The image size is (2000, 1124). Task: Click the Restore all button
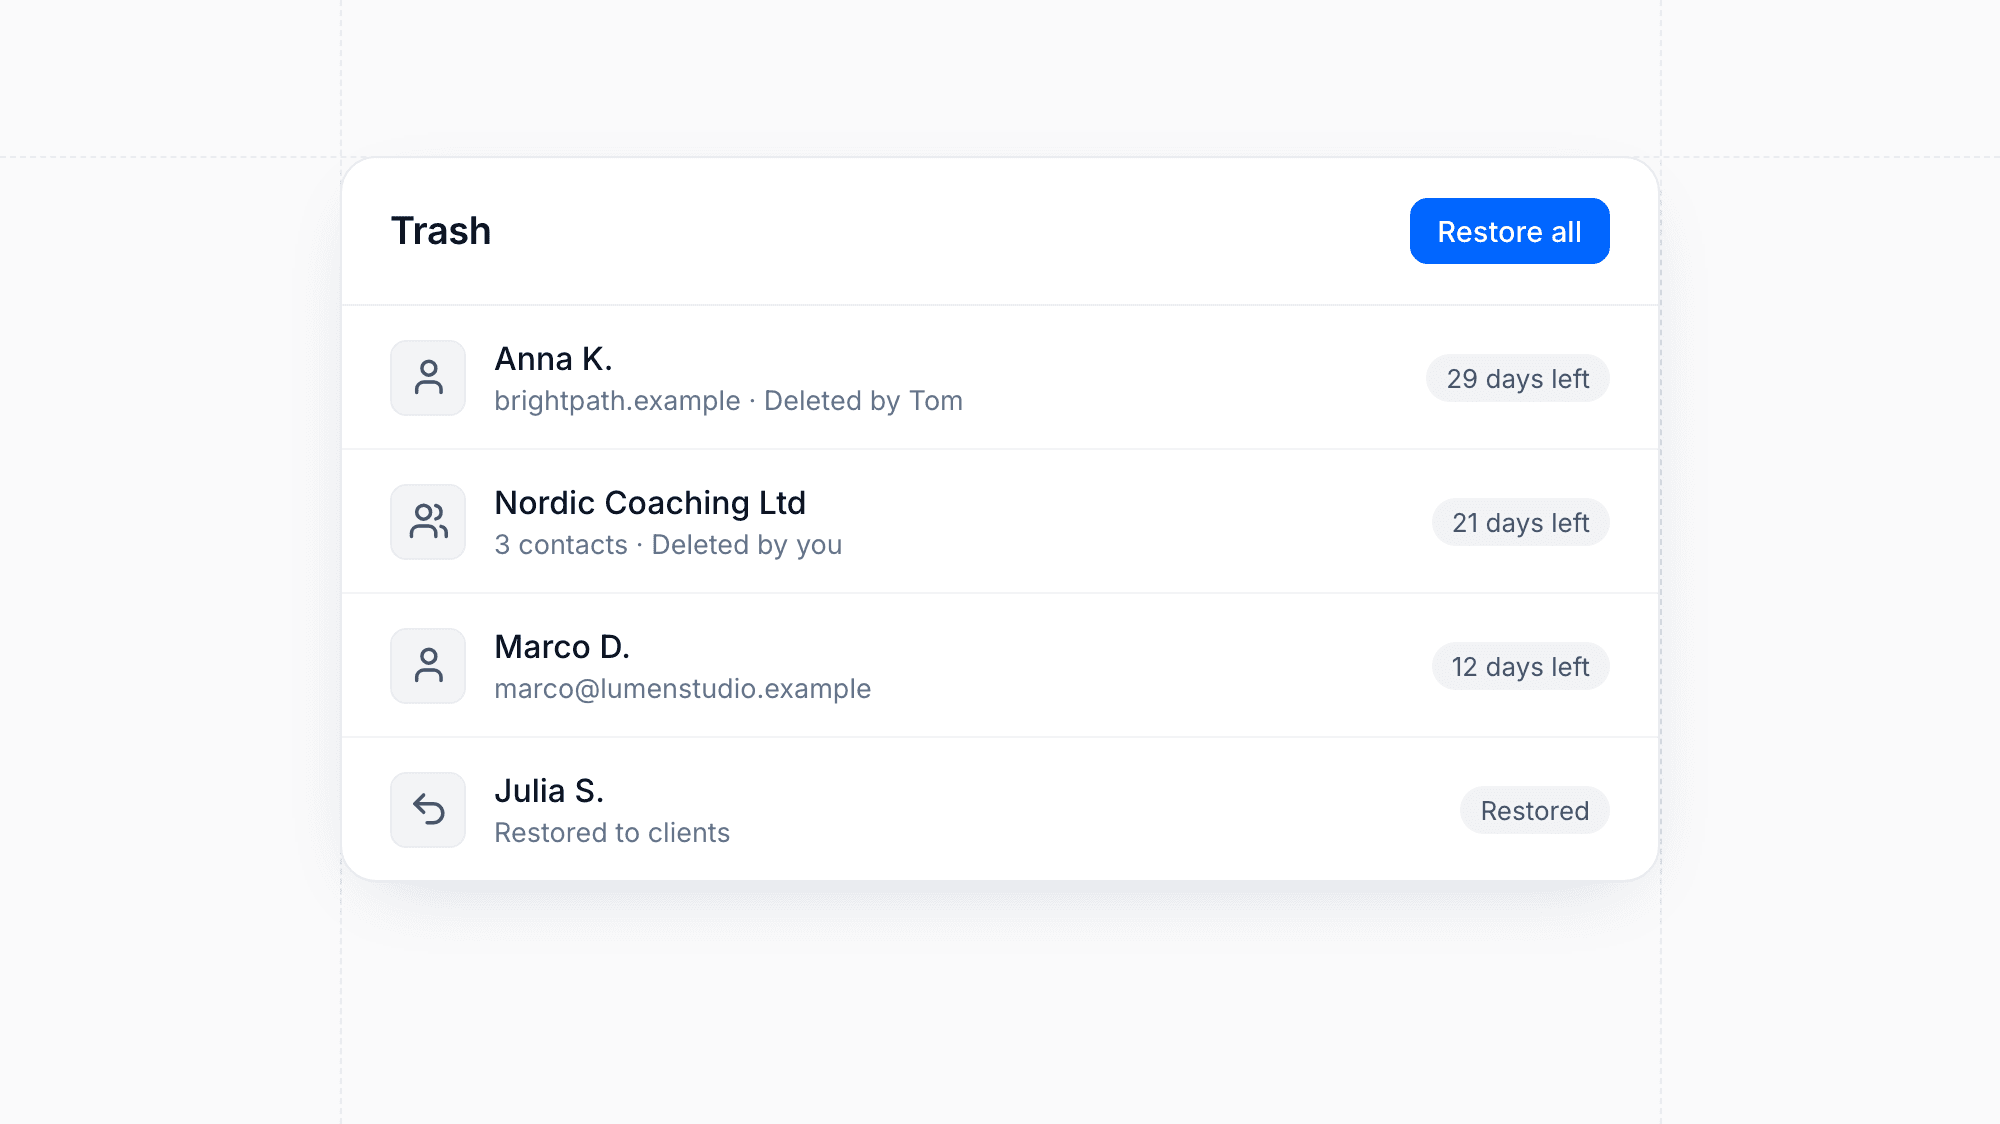(1509, 231)
